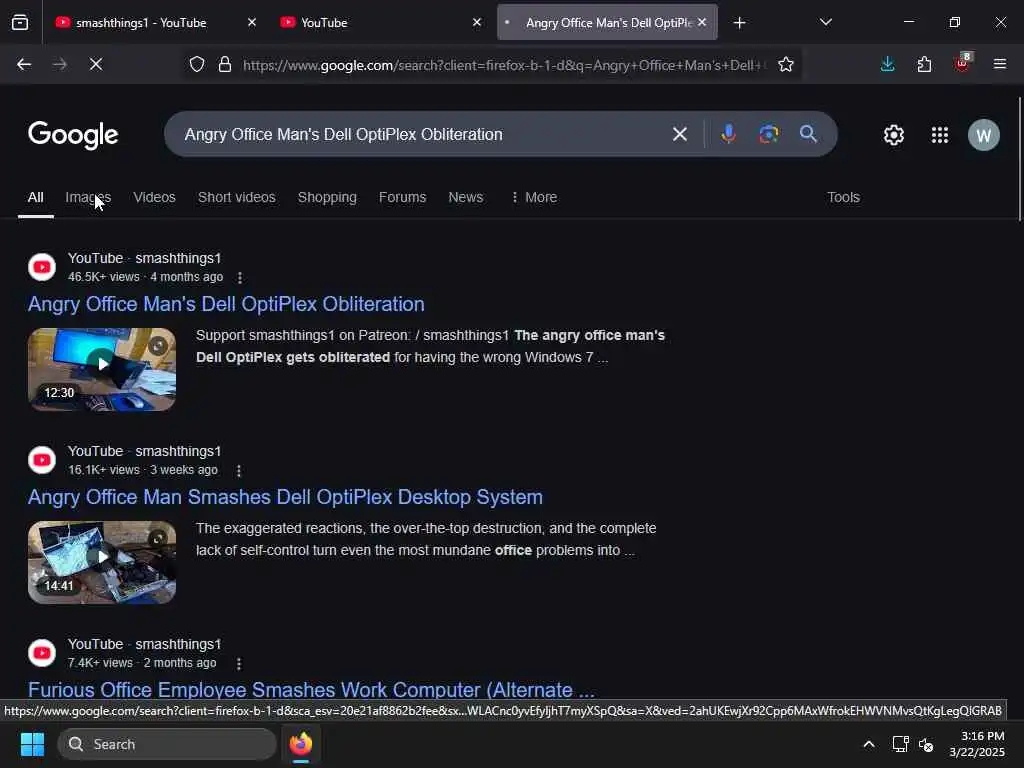Open Firefox View tabs list icon
The height and width of the screenshot is (768, 1024).
pos(20,22)
